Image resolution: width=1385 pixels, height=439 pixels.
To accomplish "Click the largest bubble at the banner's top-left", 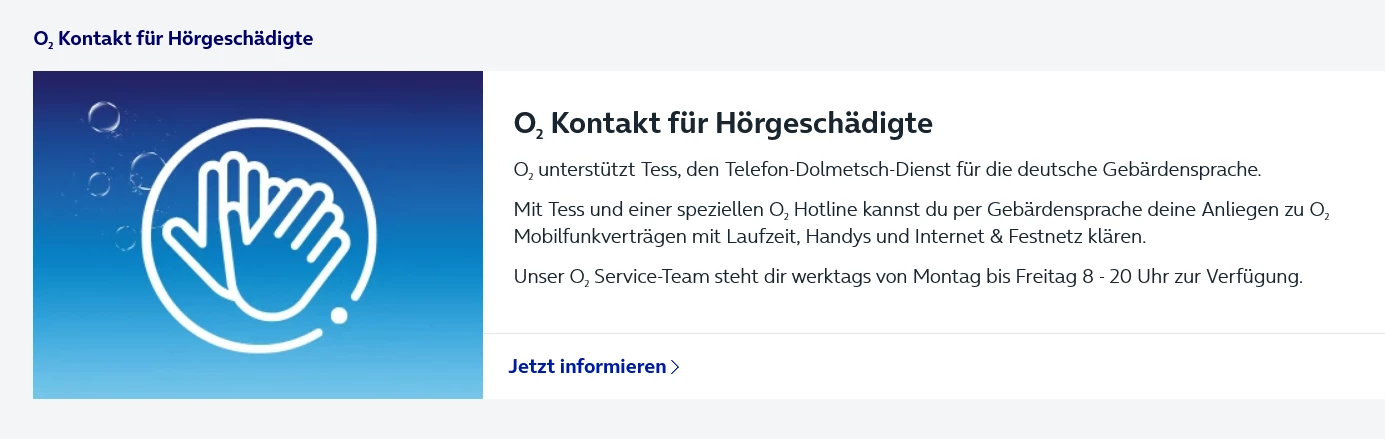I will 103,116.
